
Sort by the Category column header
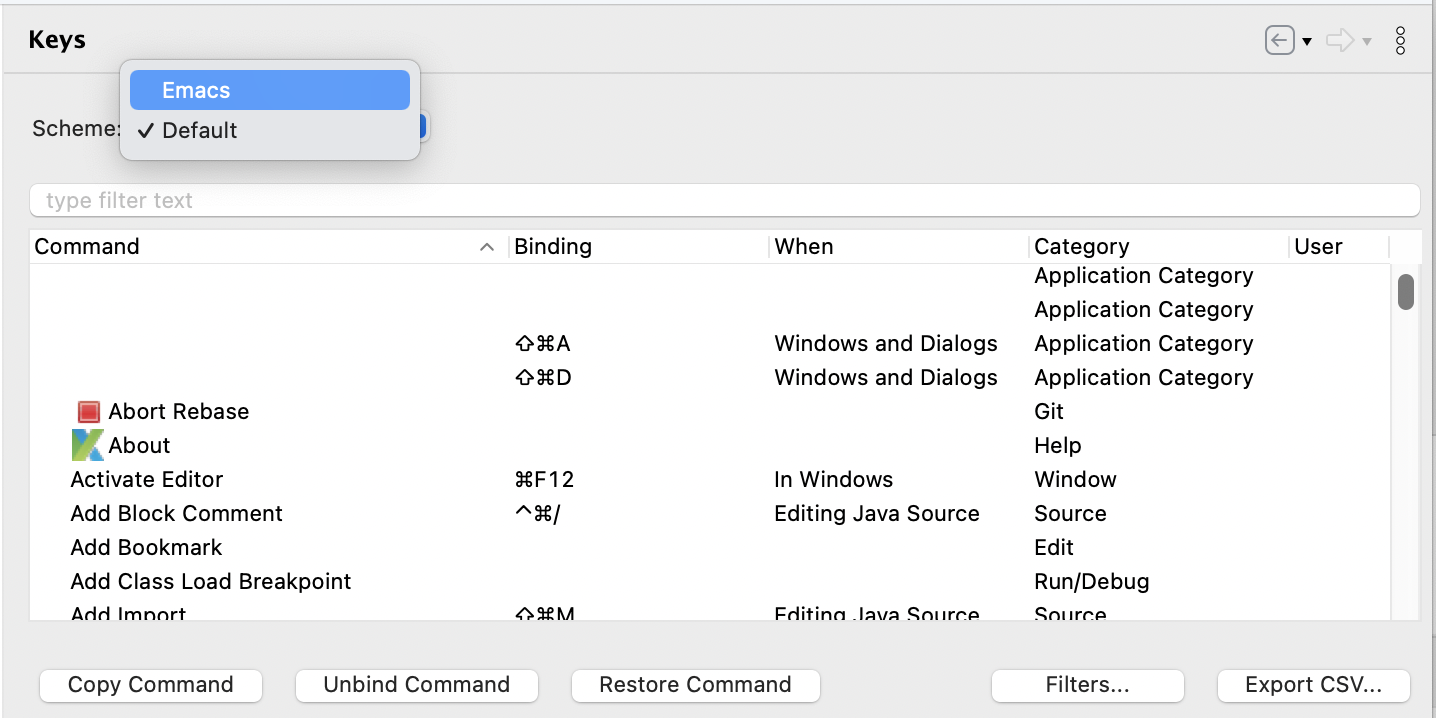pyautogui.click(x=1158, y=247)
